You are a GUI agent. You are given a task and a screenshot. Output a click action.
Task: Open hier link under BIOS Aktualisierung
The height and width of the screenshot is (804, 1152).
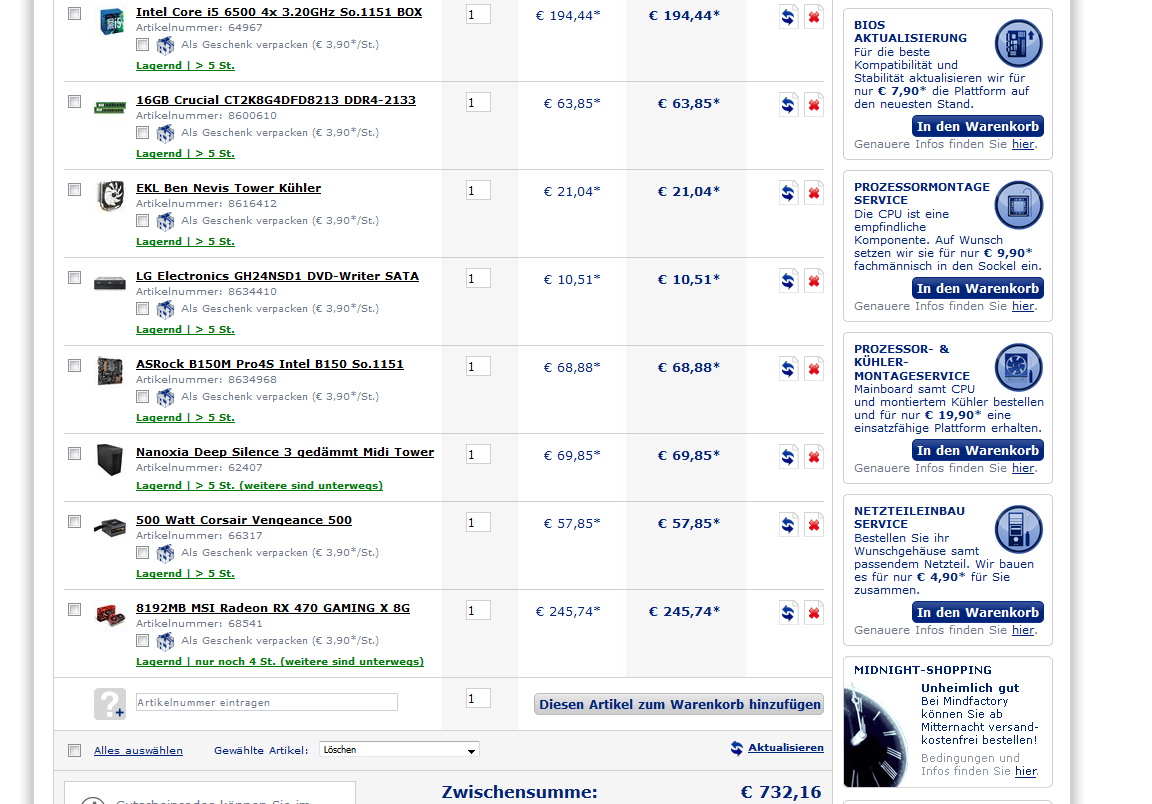pos(1023,144)
